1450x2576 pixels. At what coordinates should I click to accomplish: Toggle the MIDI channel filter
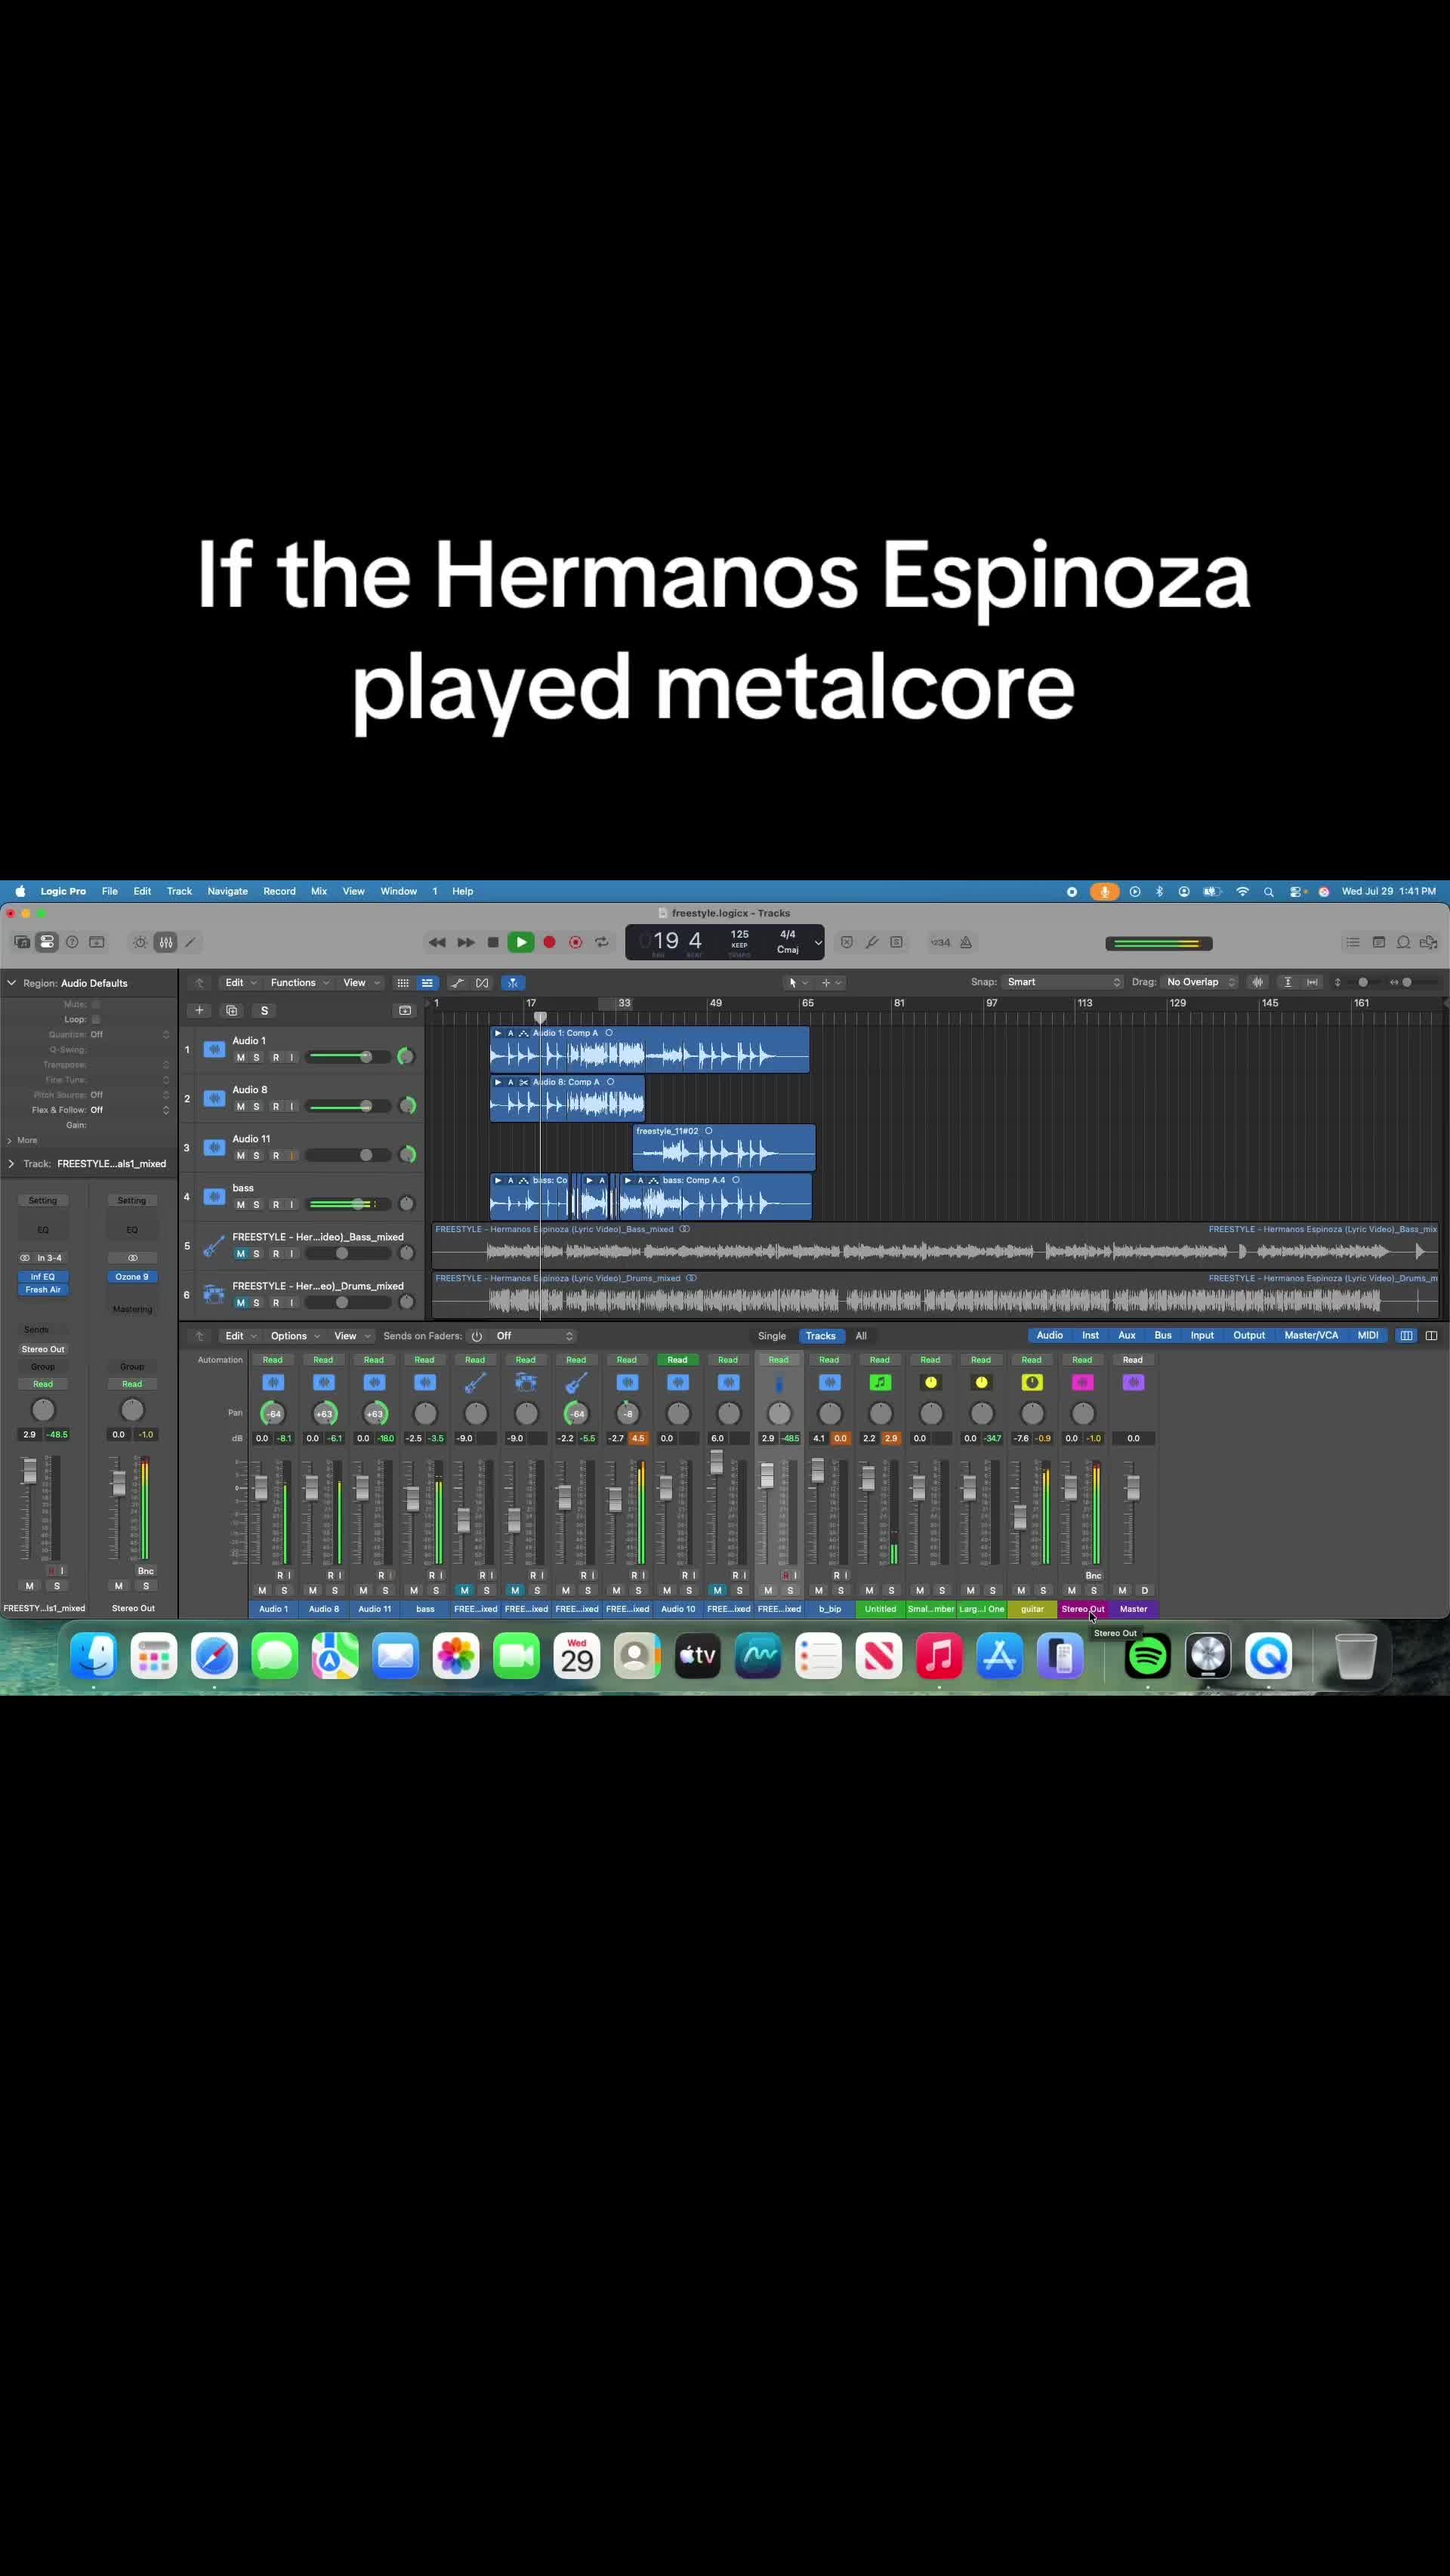point(1368,1336)
